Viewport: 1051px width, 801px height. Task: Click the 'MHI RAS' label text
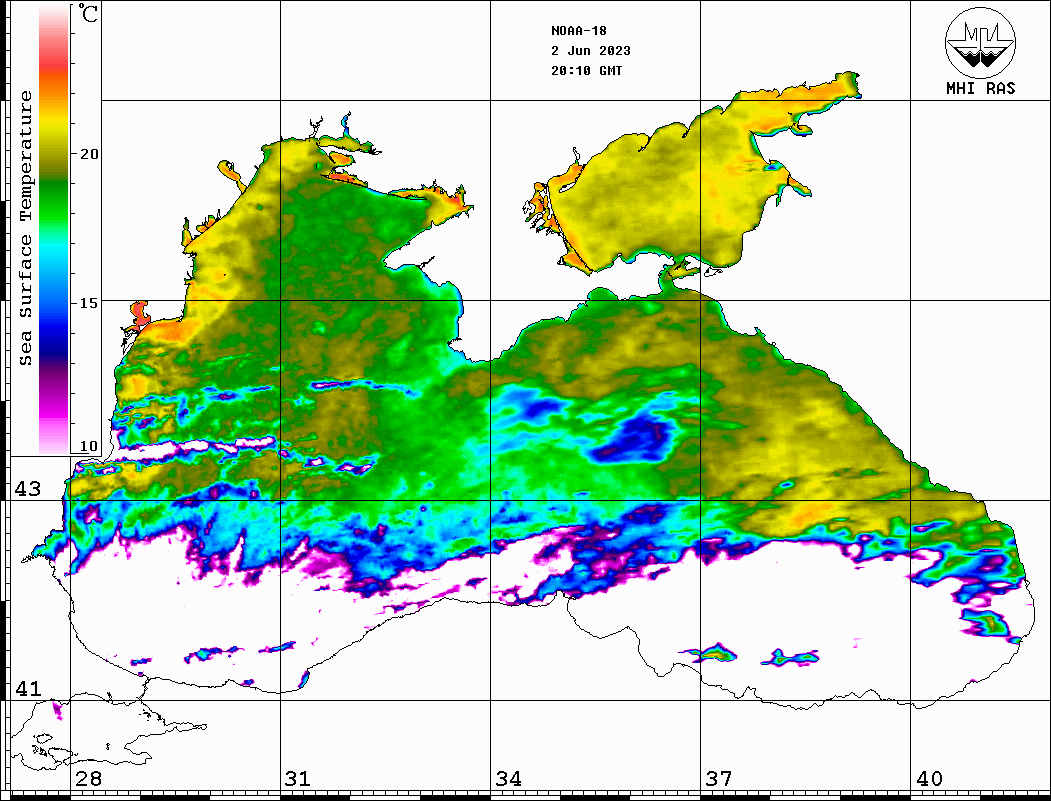click(981, 88)
